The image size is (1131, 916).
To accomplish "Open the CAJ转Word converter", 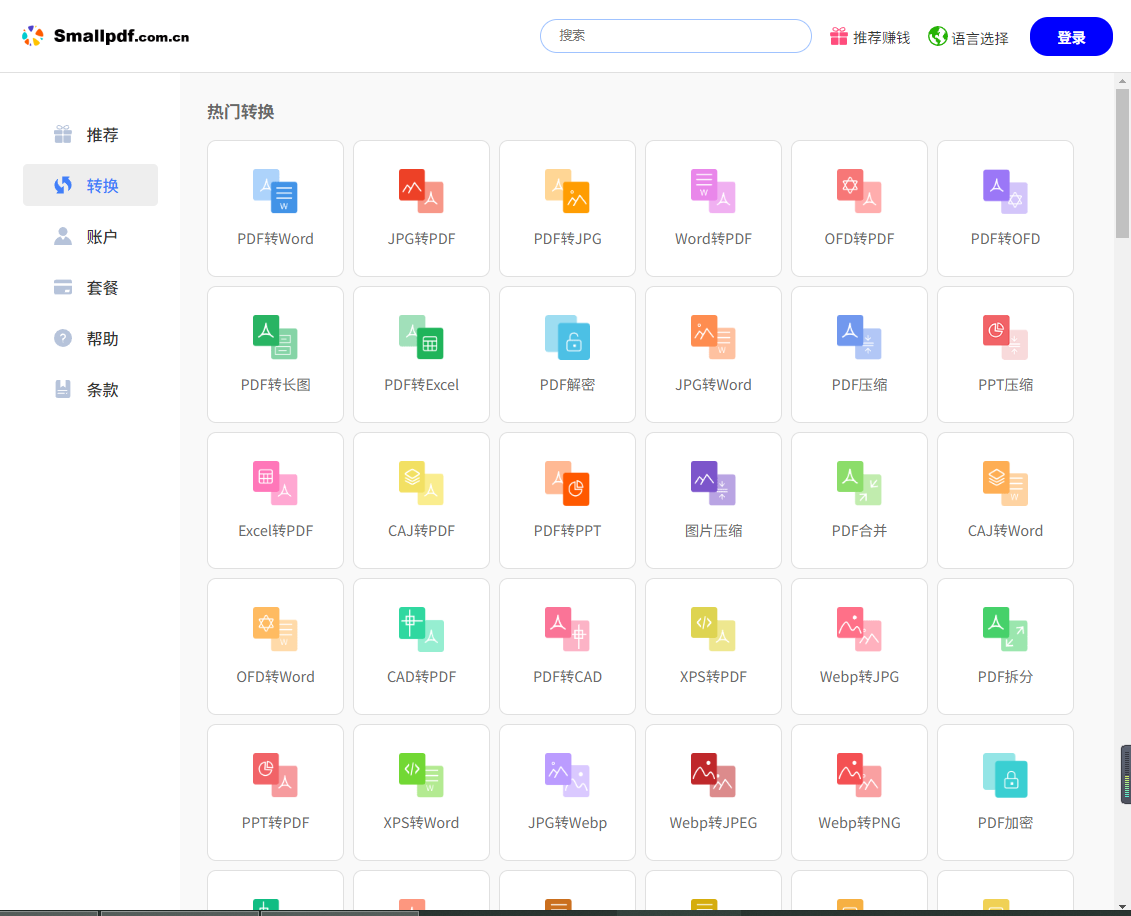I will coord(1005,501).
